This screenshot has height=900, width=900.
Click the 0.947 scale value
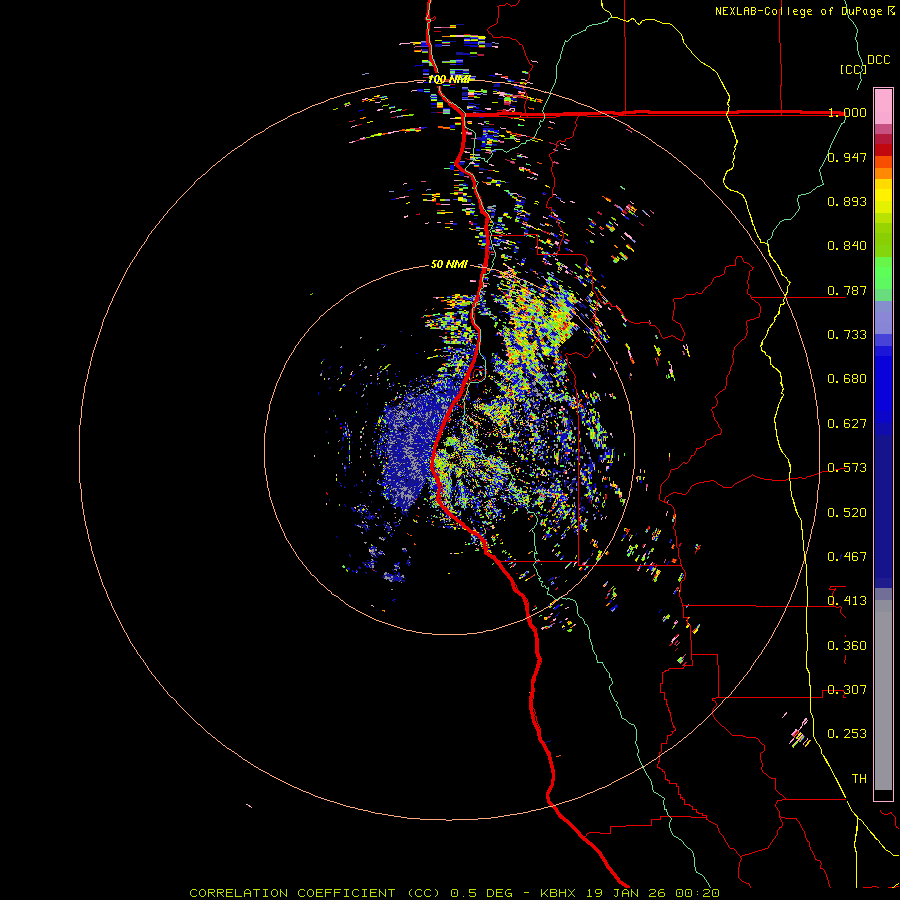847,157
